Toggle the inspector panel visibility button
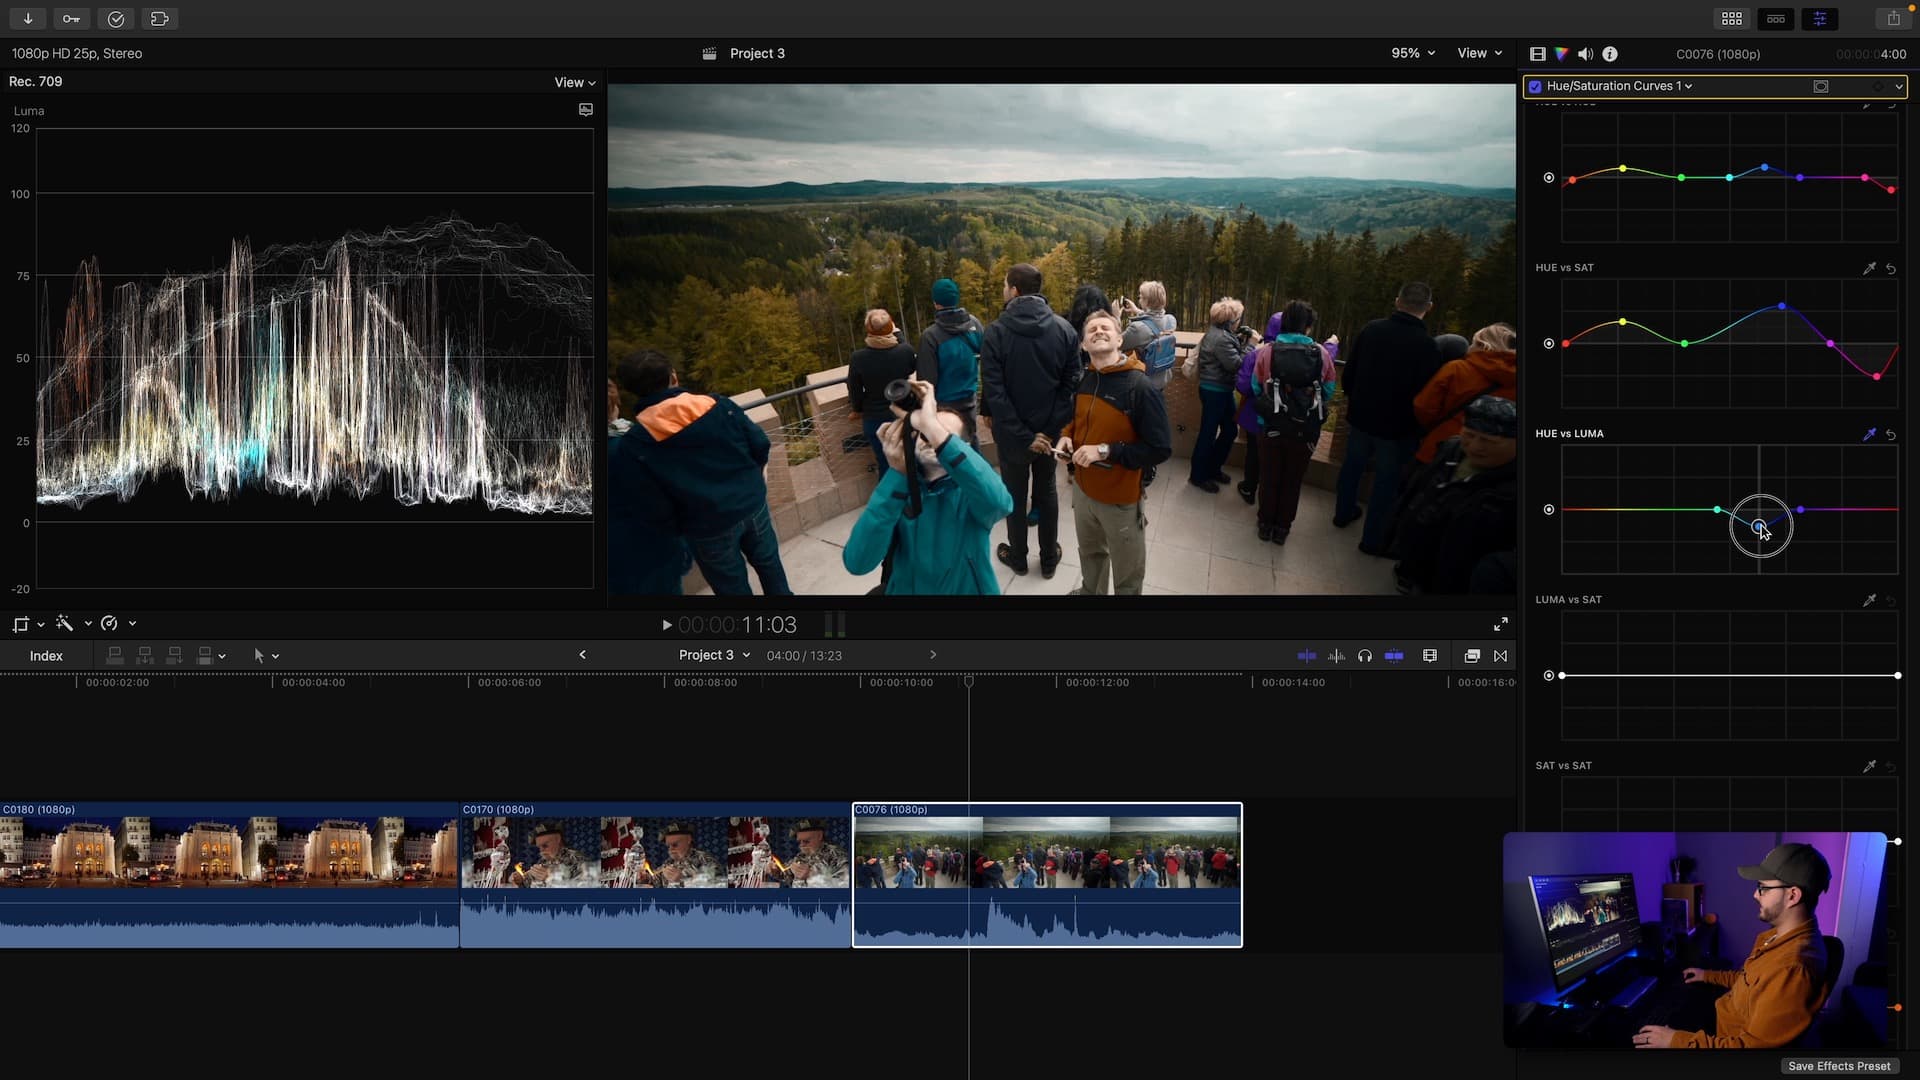This screenshot has width=1920, height=1080. pos(1819,19)
